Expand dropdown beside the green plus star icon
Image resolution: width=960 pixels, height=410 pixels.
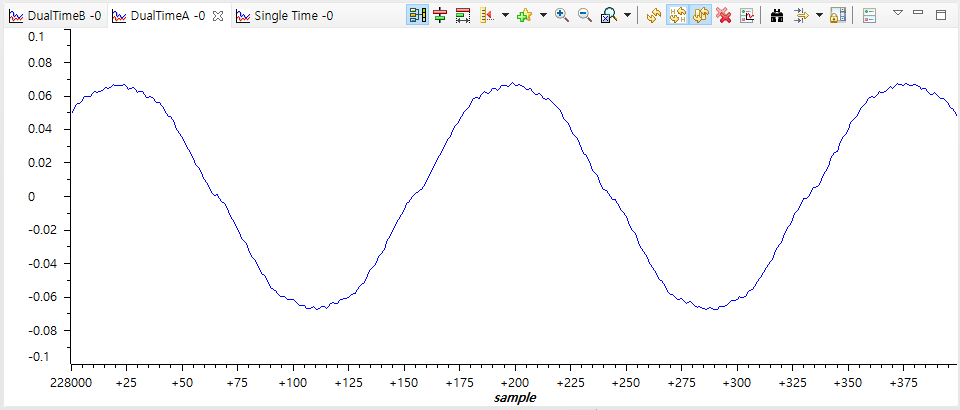543,15
